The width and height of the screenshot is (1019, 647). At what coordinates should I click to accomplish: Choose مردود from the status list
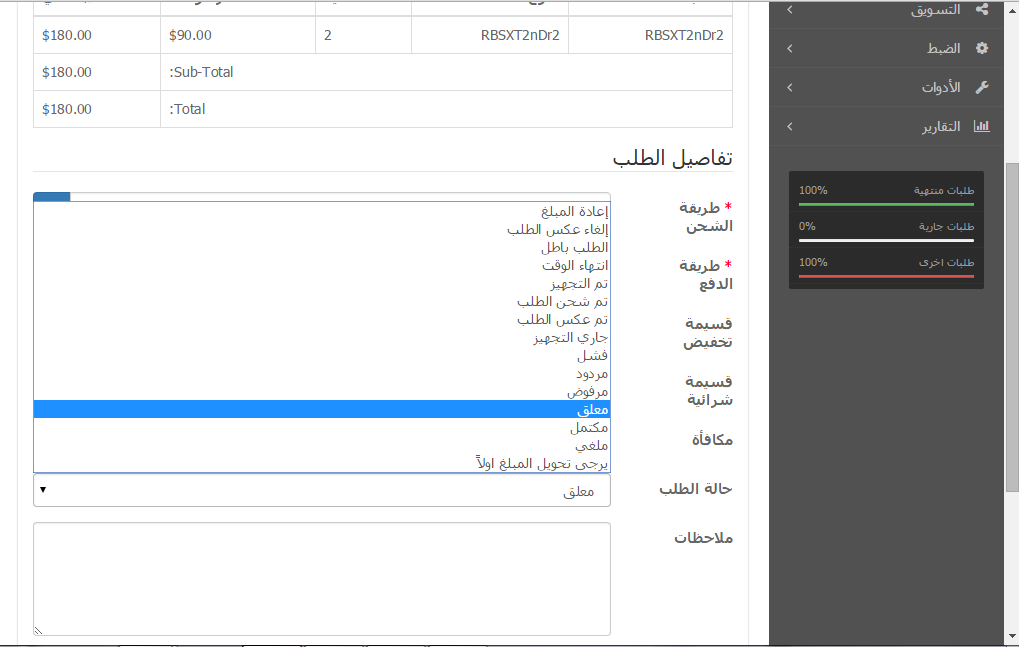(x=322, y=374)
